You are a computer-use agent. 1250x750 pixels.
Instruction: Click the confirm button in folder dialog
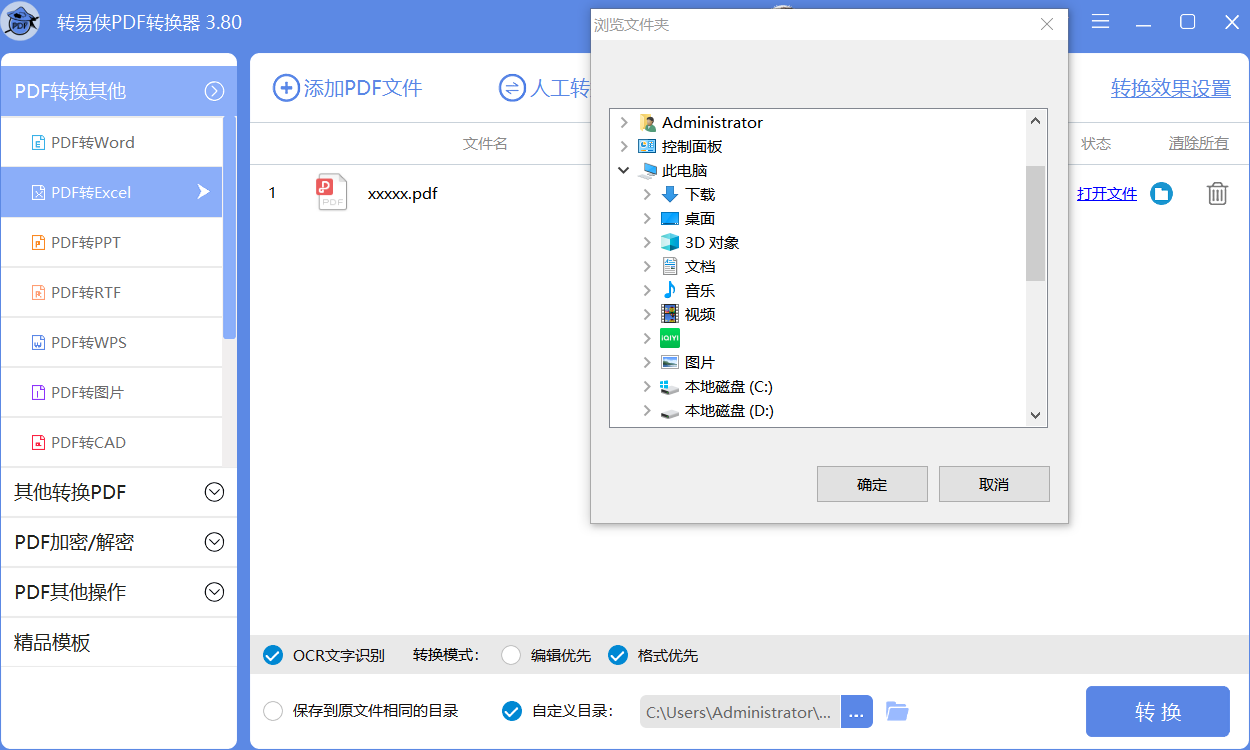pos(872,484)
